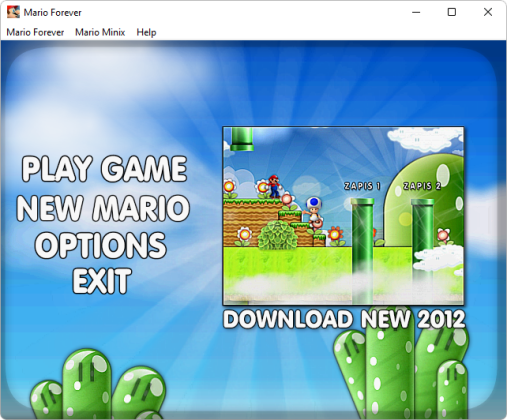
Task: Minimize the Mario Forever window
Action: coord(416,12)
